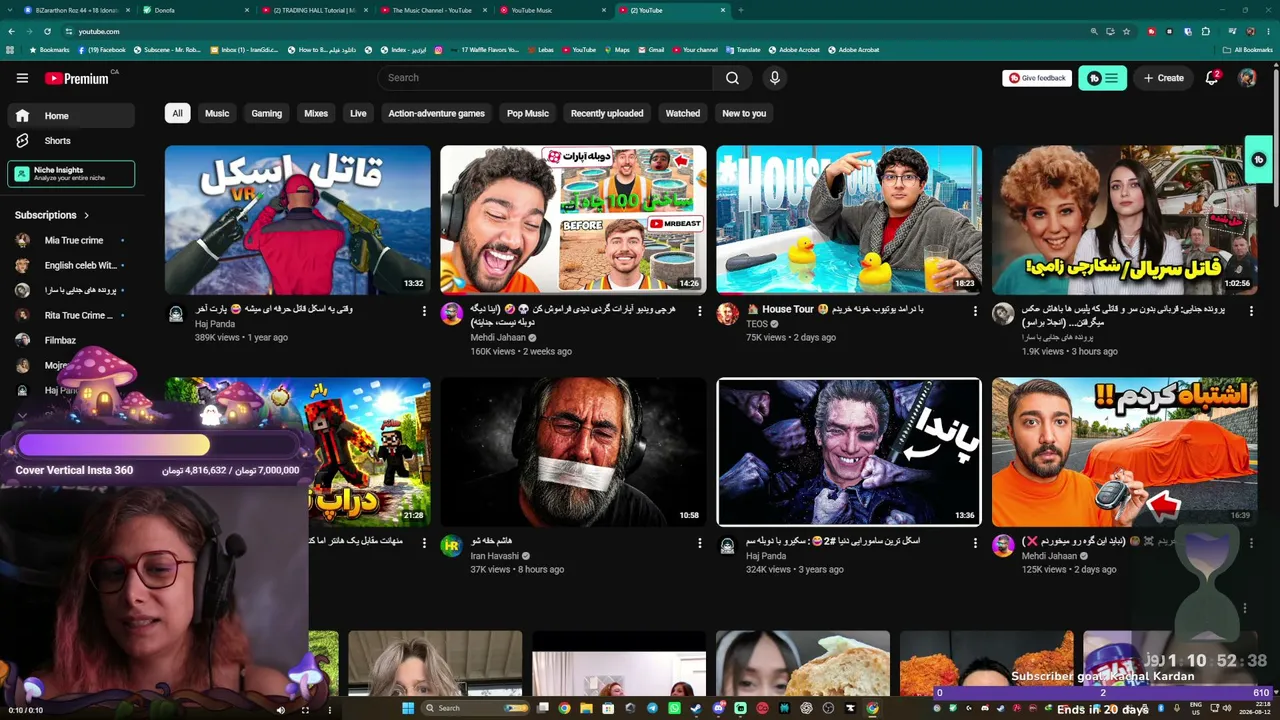Play the 1:02:56 true crime video thumbnail

(x=1125, y=220)
